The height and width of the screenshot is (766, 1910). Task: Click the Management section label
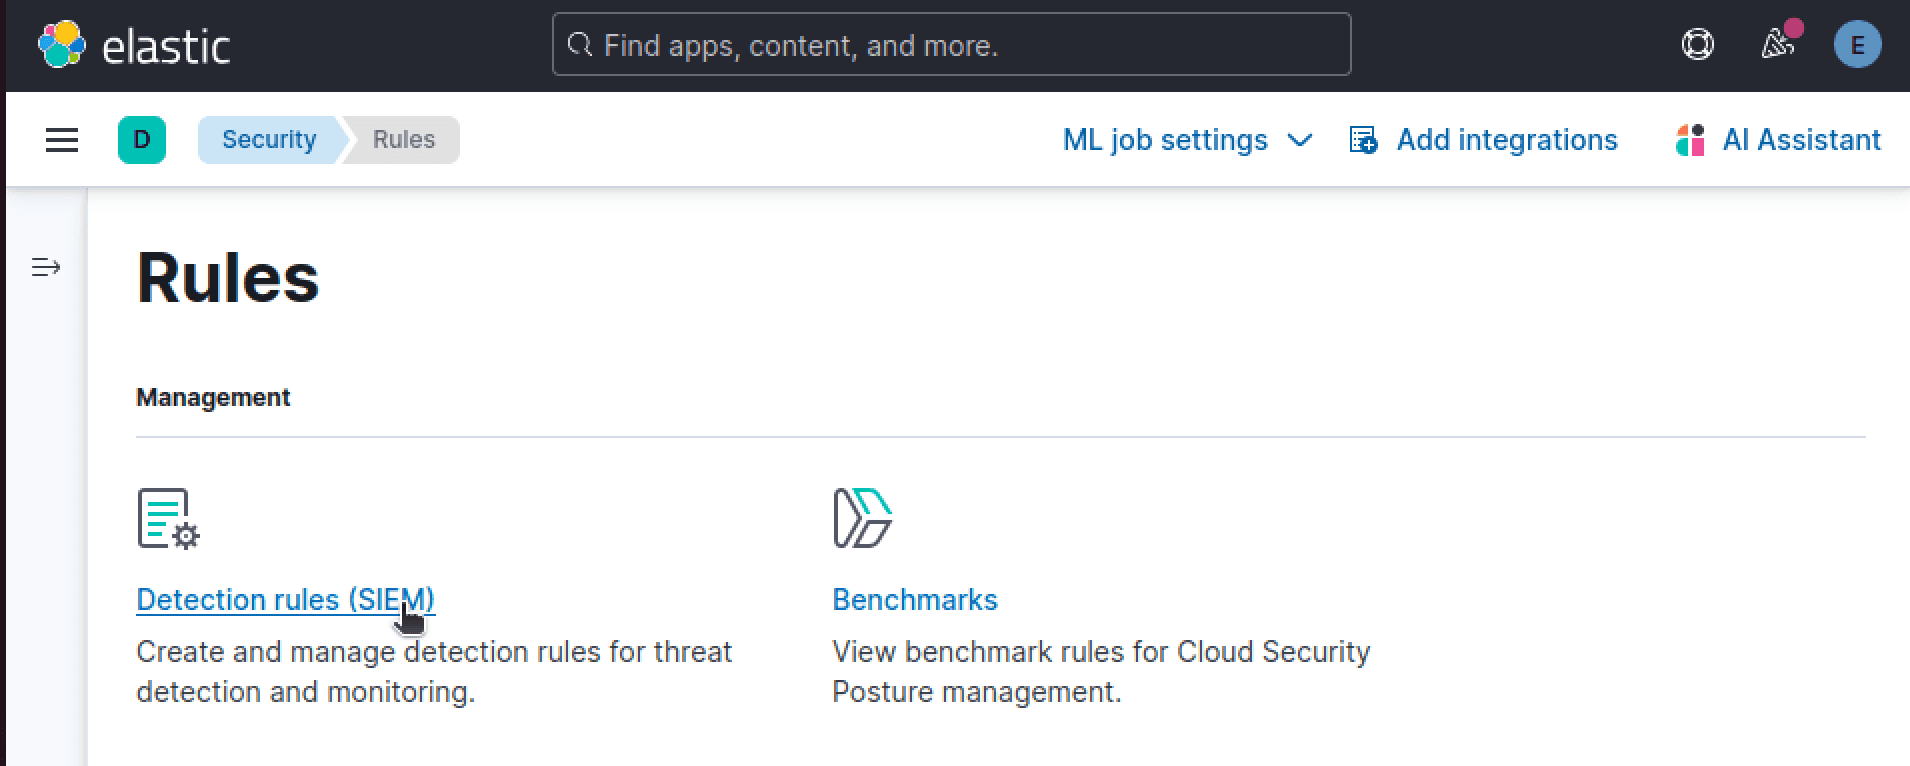point(213,397)
